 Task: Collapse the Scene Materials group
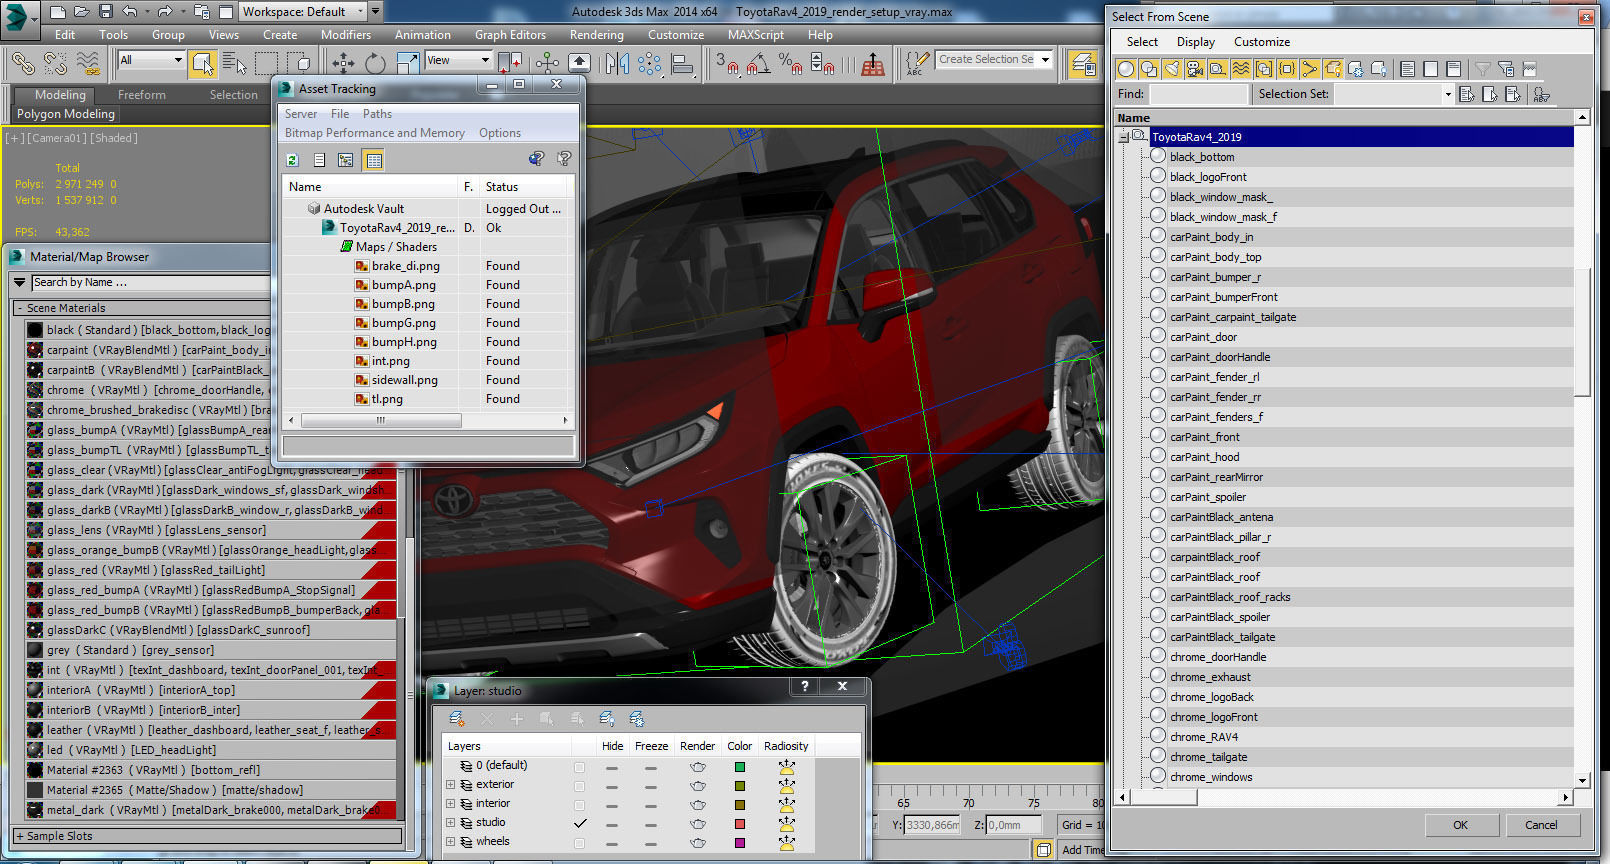click(x=19, y=308)
